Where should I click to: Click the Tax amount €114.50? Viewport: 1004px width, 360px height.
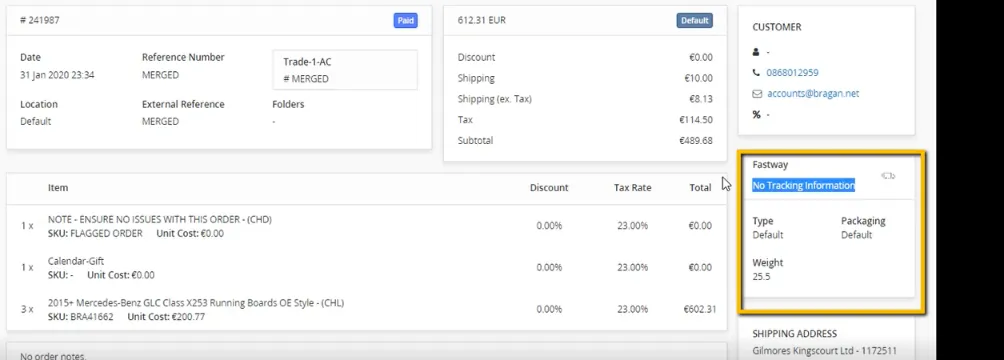click(696, 120)
